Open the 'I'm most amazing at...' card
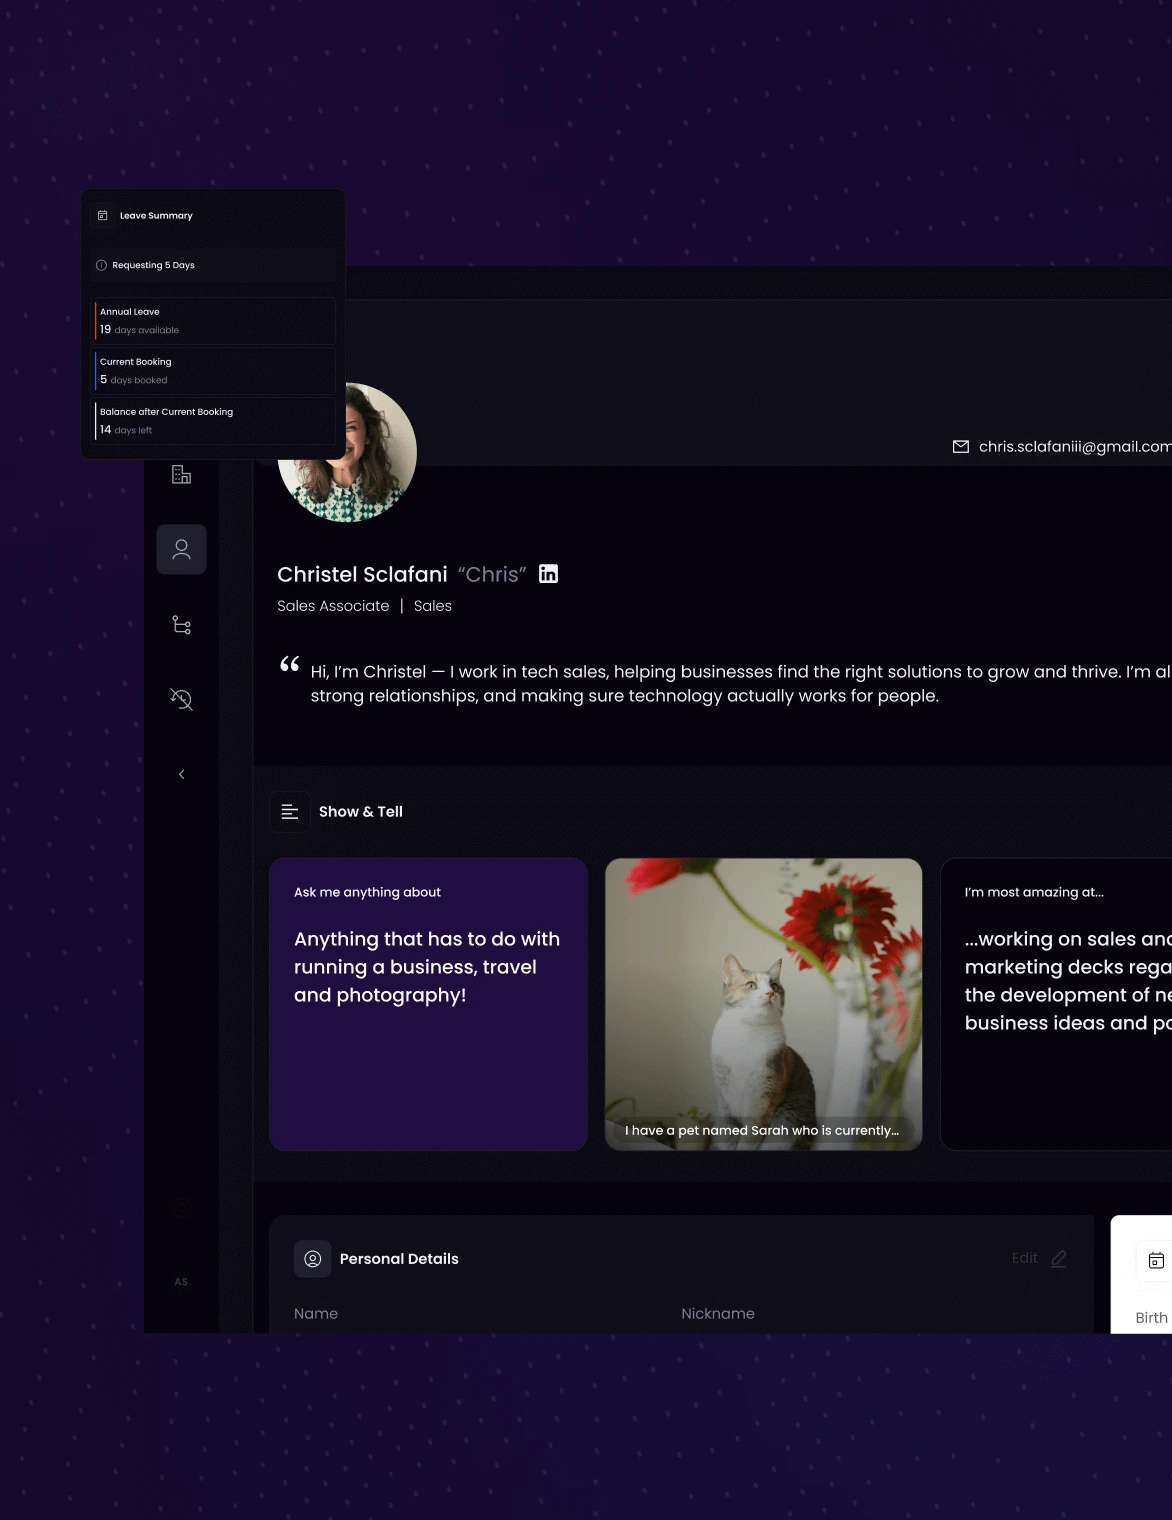This screenshot has width=1172, height=1520. click(x=1056, y=1004)
